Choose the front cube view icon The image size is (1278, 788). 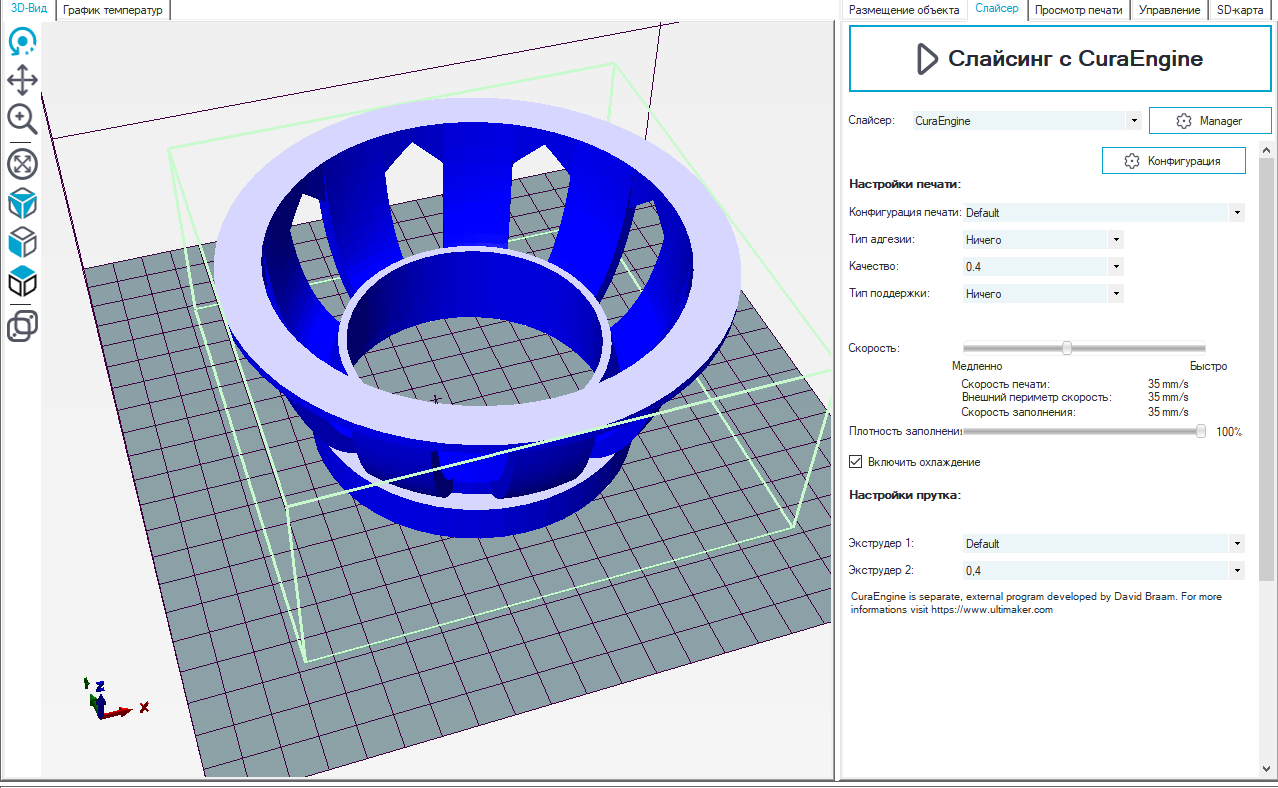(22, 242)
